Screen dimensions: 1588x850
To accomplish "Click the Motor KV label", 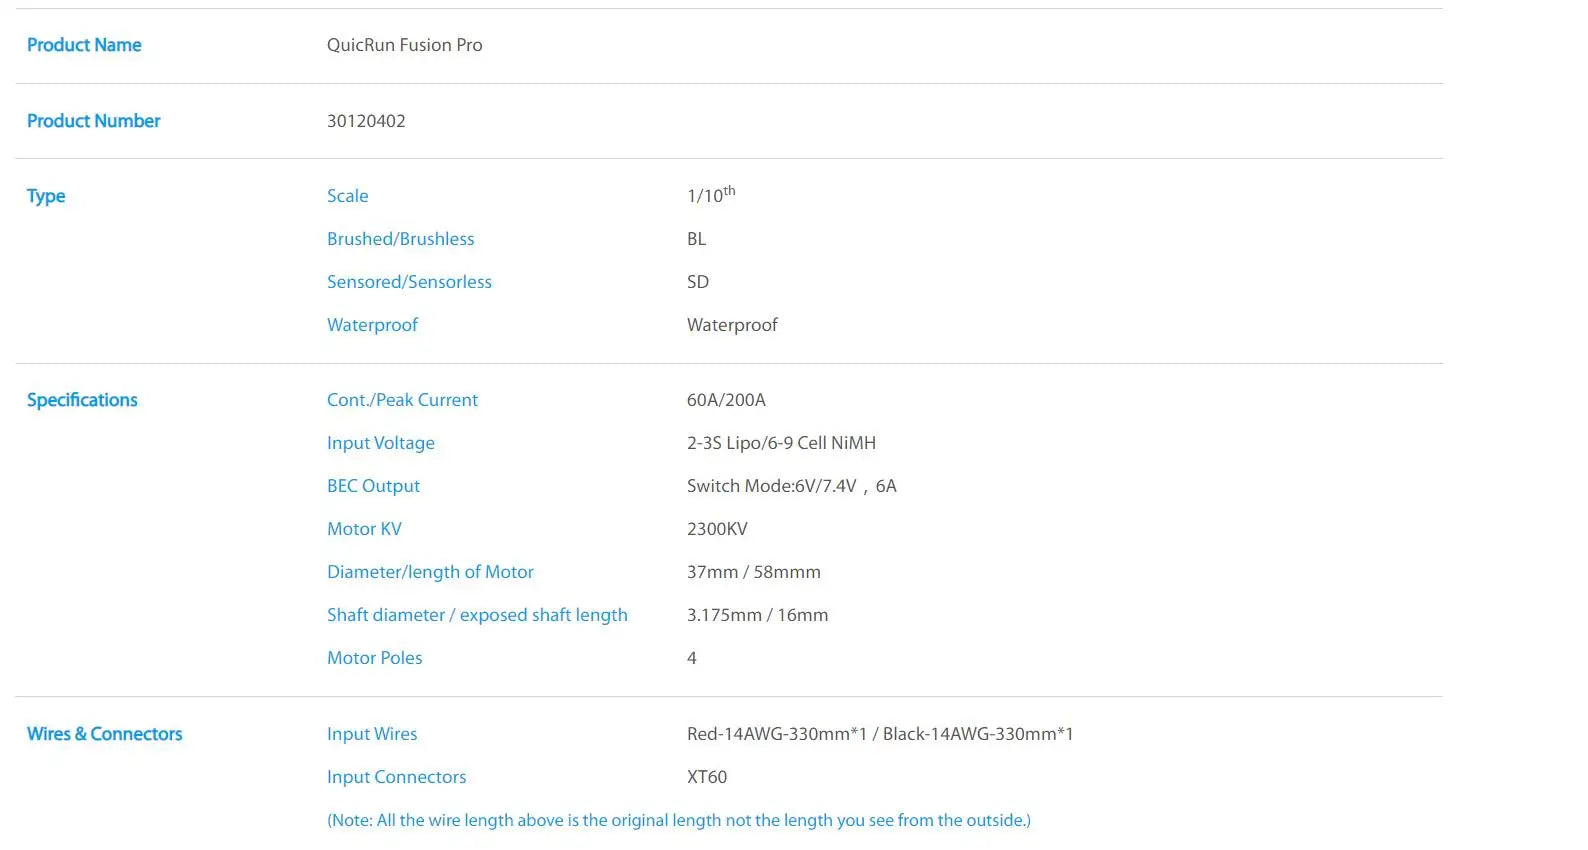I will pos(364,529).
